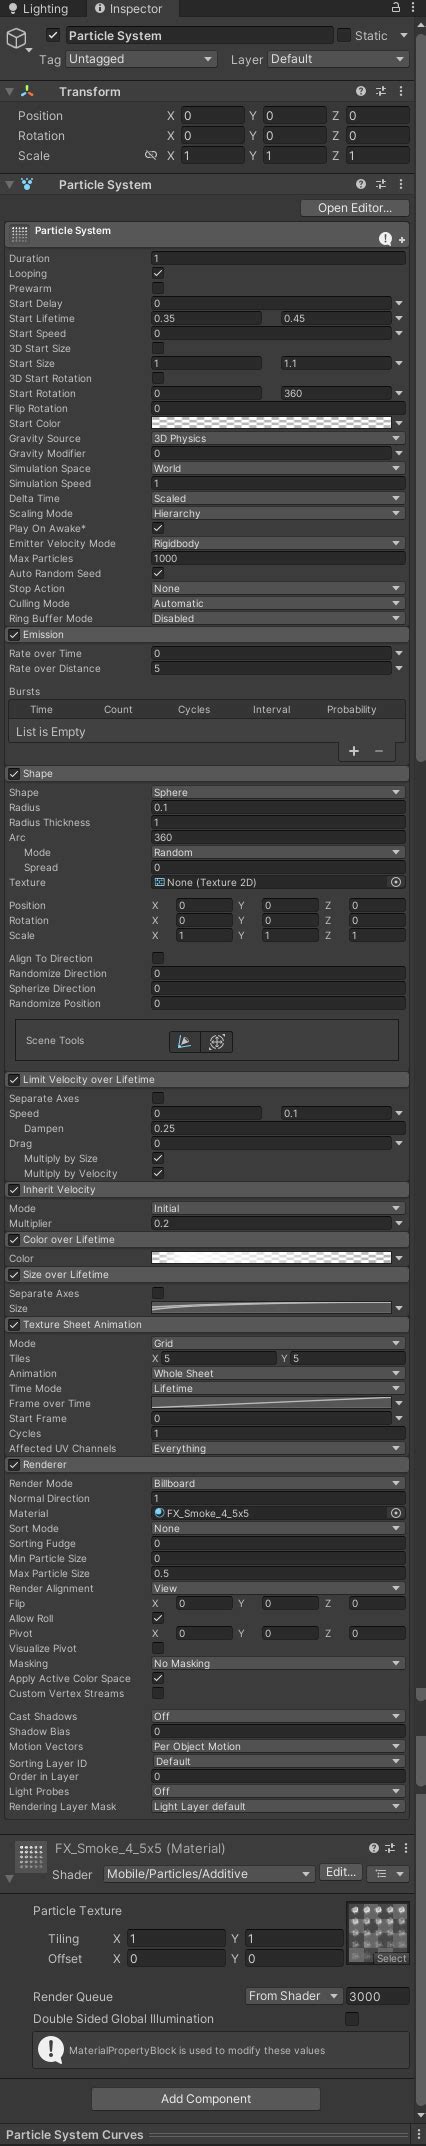Open the Simulation Space dropdown
The width and height of the screenshot is (426, 2146).
[278, 468]
